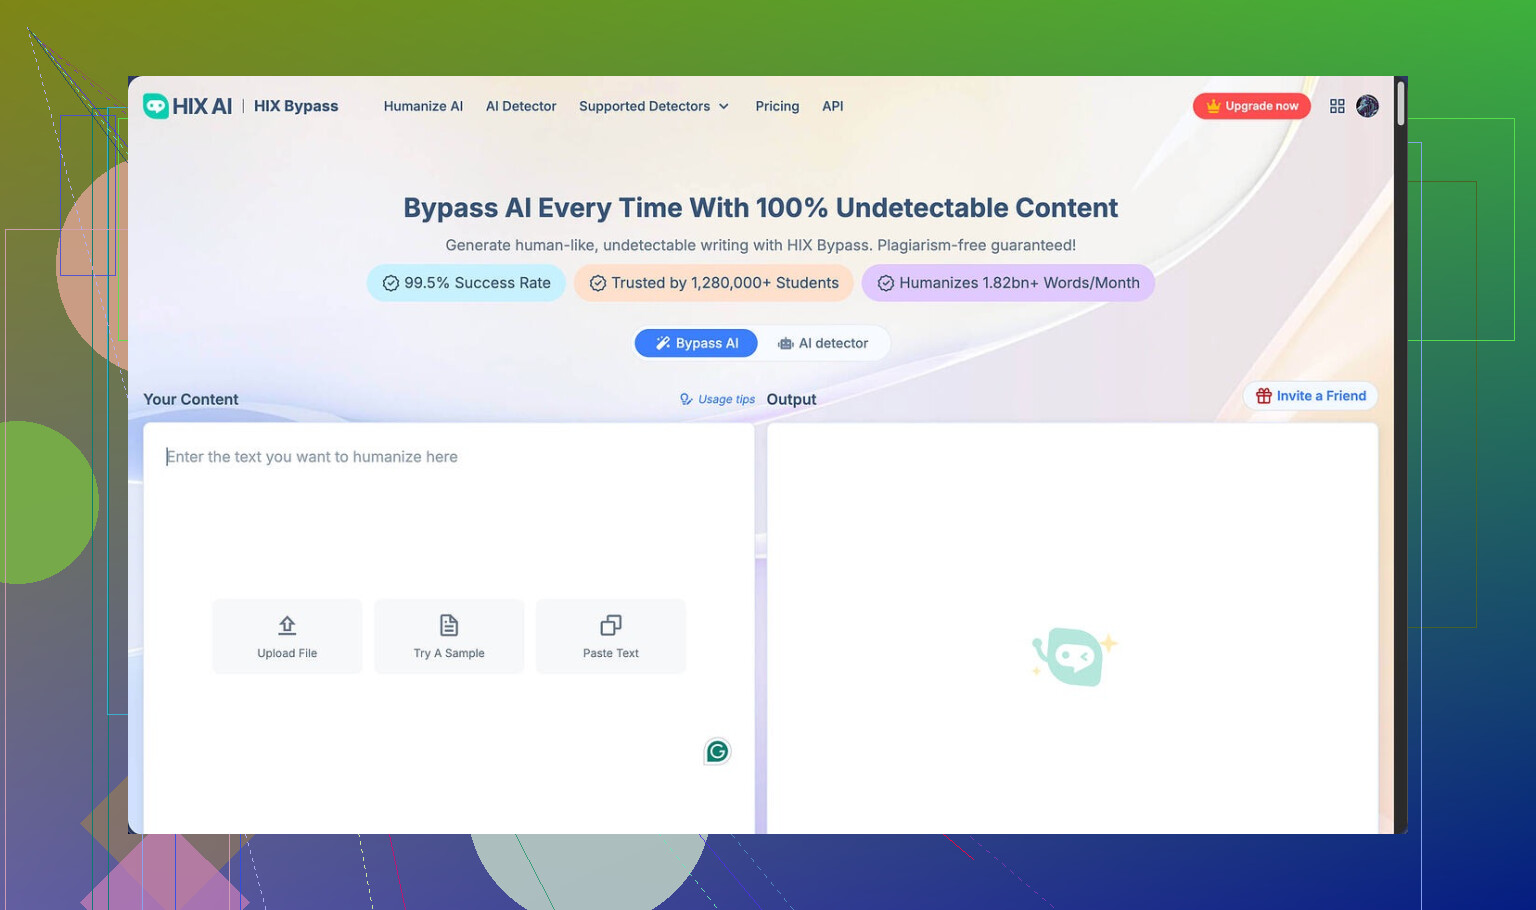Screen dimensions: 1536x910
Task: Open the AI Detector nav link
Action: click(x=521, y=106)
